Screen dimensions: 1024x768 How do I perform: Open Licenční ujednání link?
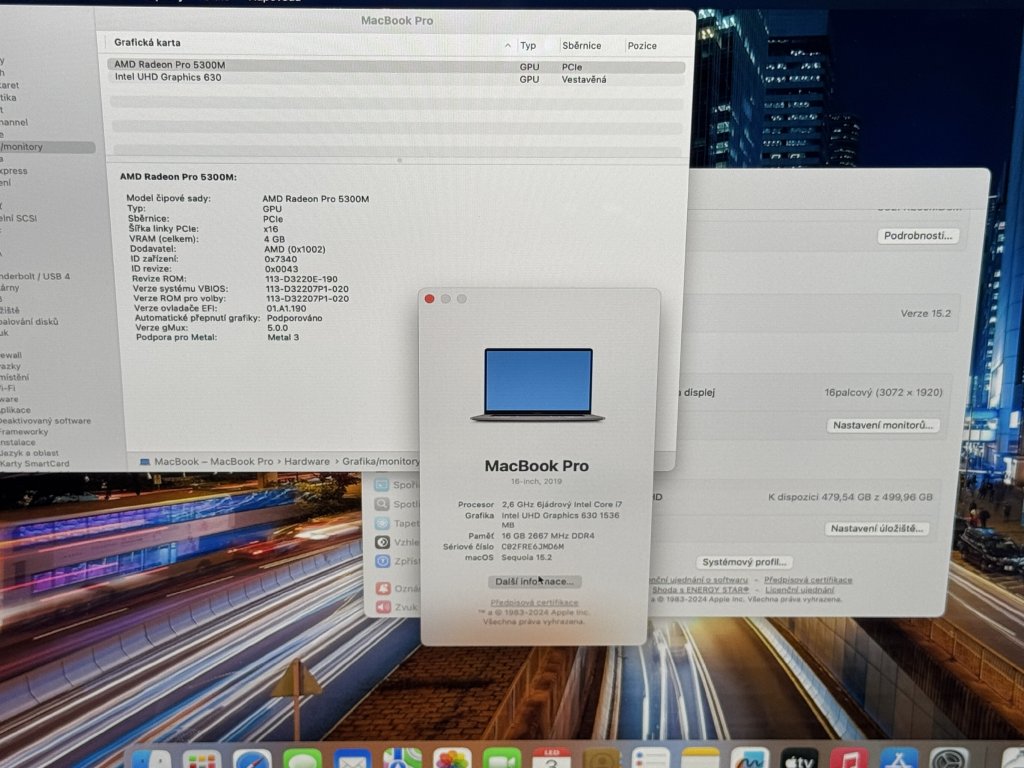click(x=799, y=590)
